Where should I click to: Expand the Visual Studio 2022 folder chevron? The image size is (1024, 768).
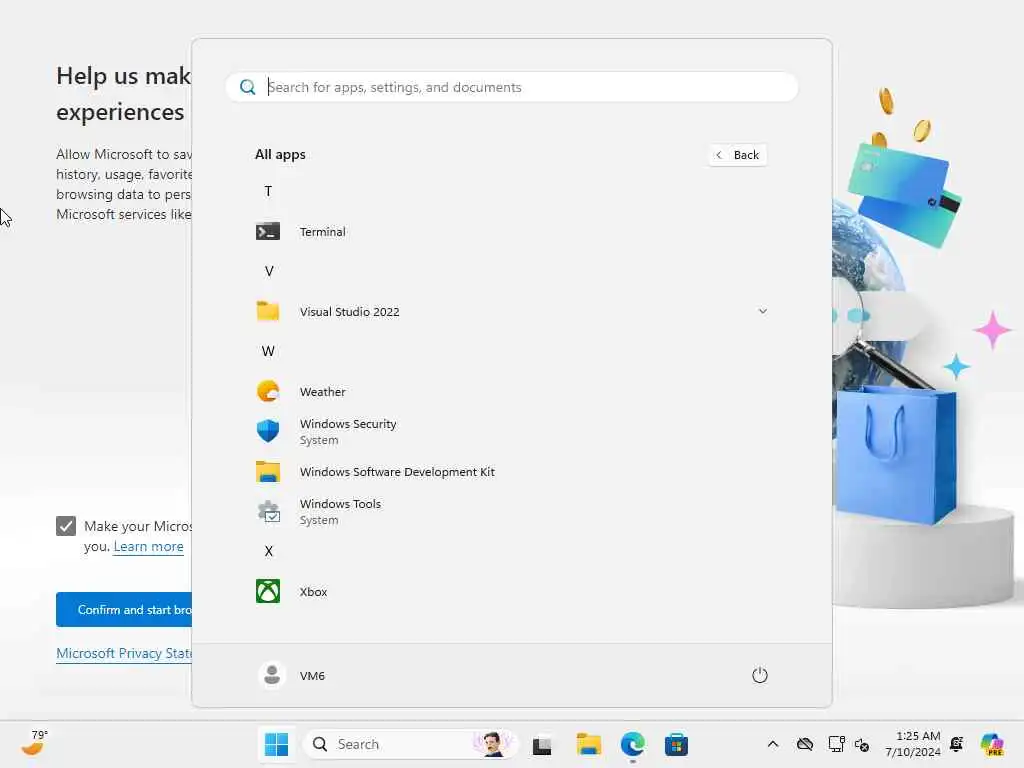pos(763,311)
